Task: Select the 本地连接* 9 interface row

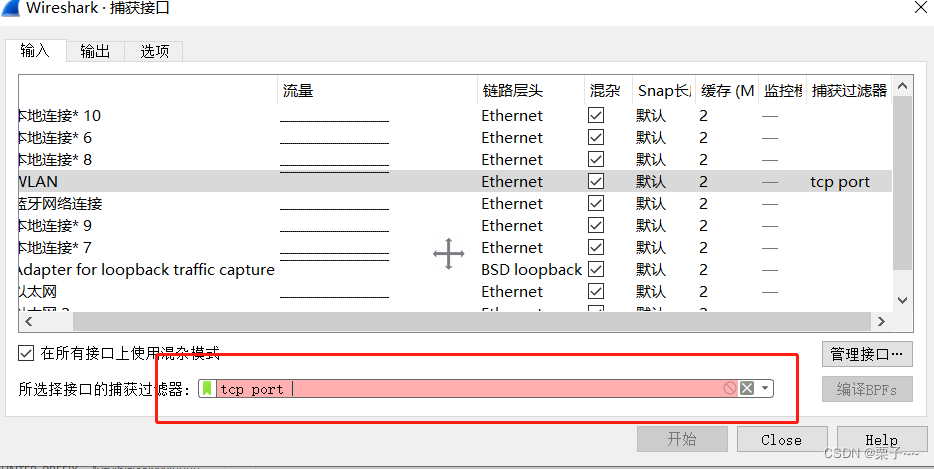Action: (x=455, y=225)
